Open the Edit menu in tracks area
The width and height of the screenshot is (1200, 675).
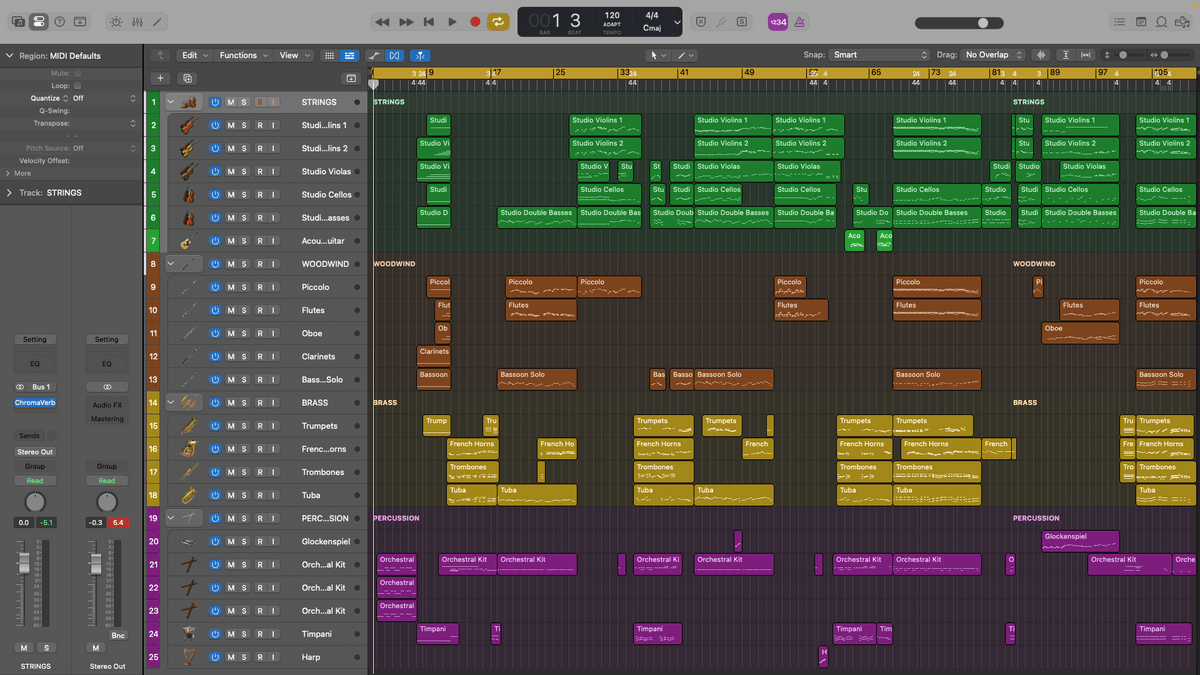coord(194,55)
